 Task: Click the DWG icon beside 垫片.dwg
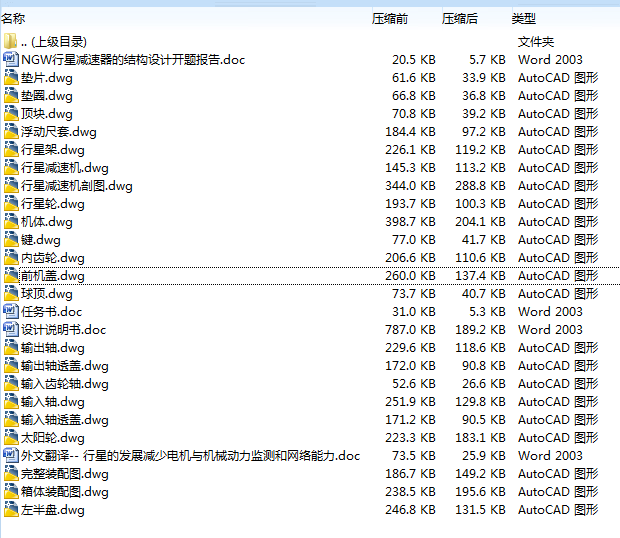pos(11,77)
